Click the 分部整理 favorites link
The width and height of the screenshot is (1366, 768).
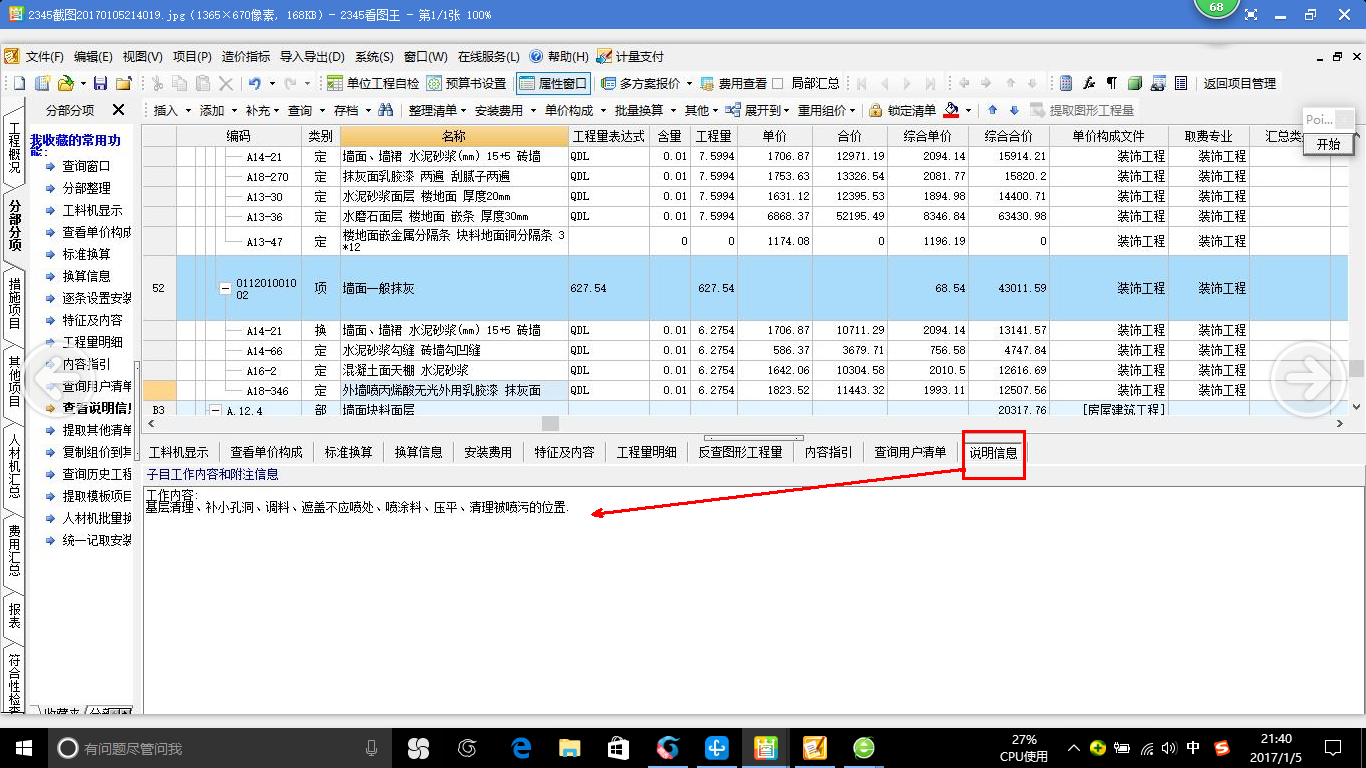[x=86, y=188]
